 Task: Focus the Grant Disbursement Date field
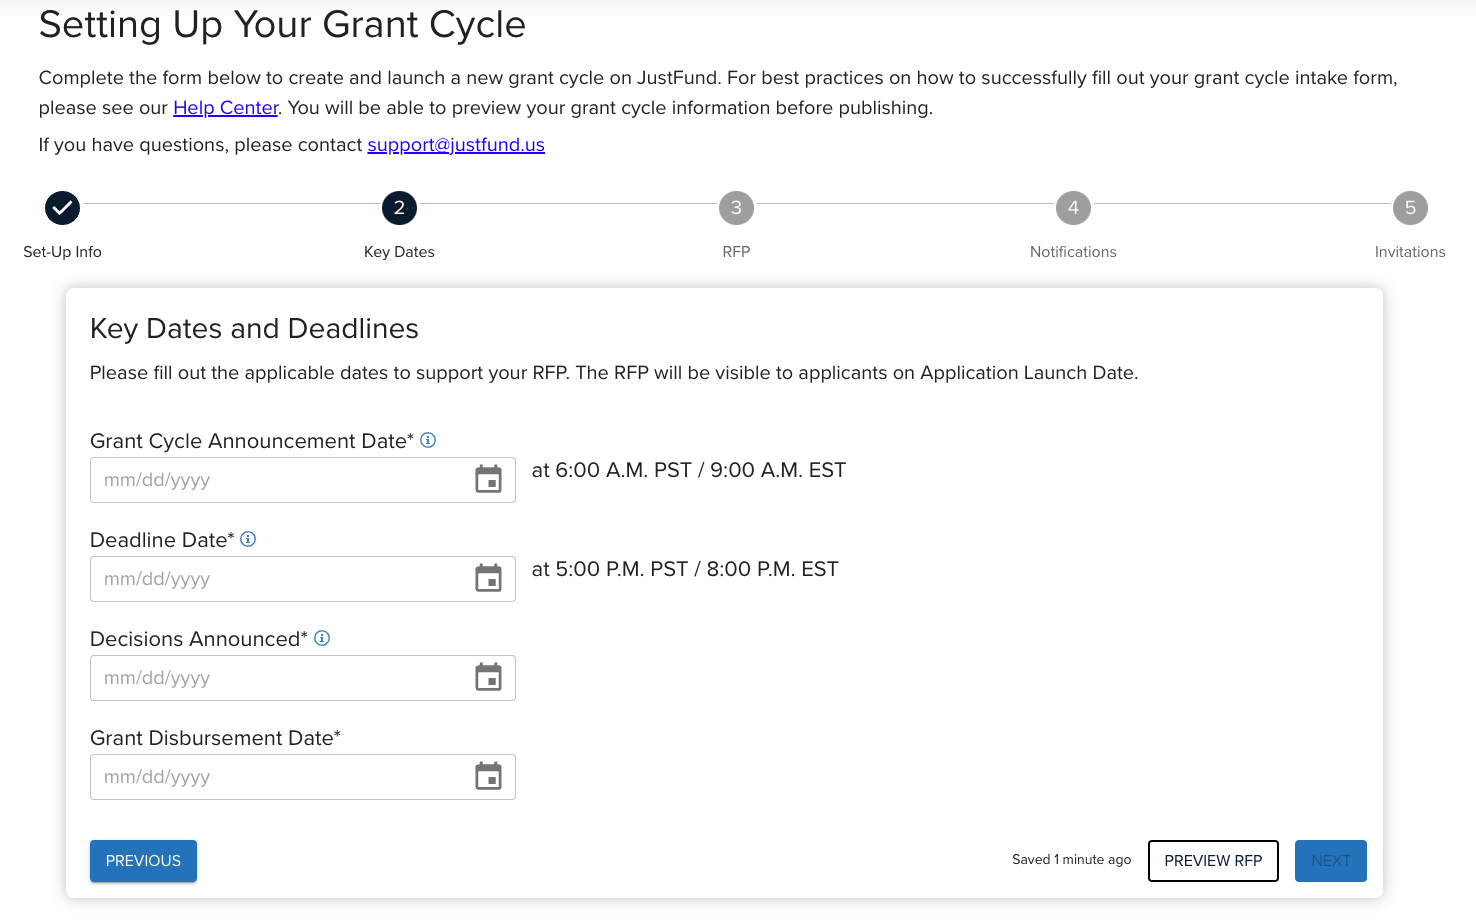pyautogui.click(x=303, y=777)
